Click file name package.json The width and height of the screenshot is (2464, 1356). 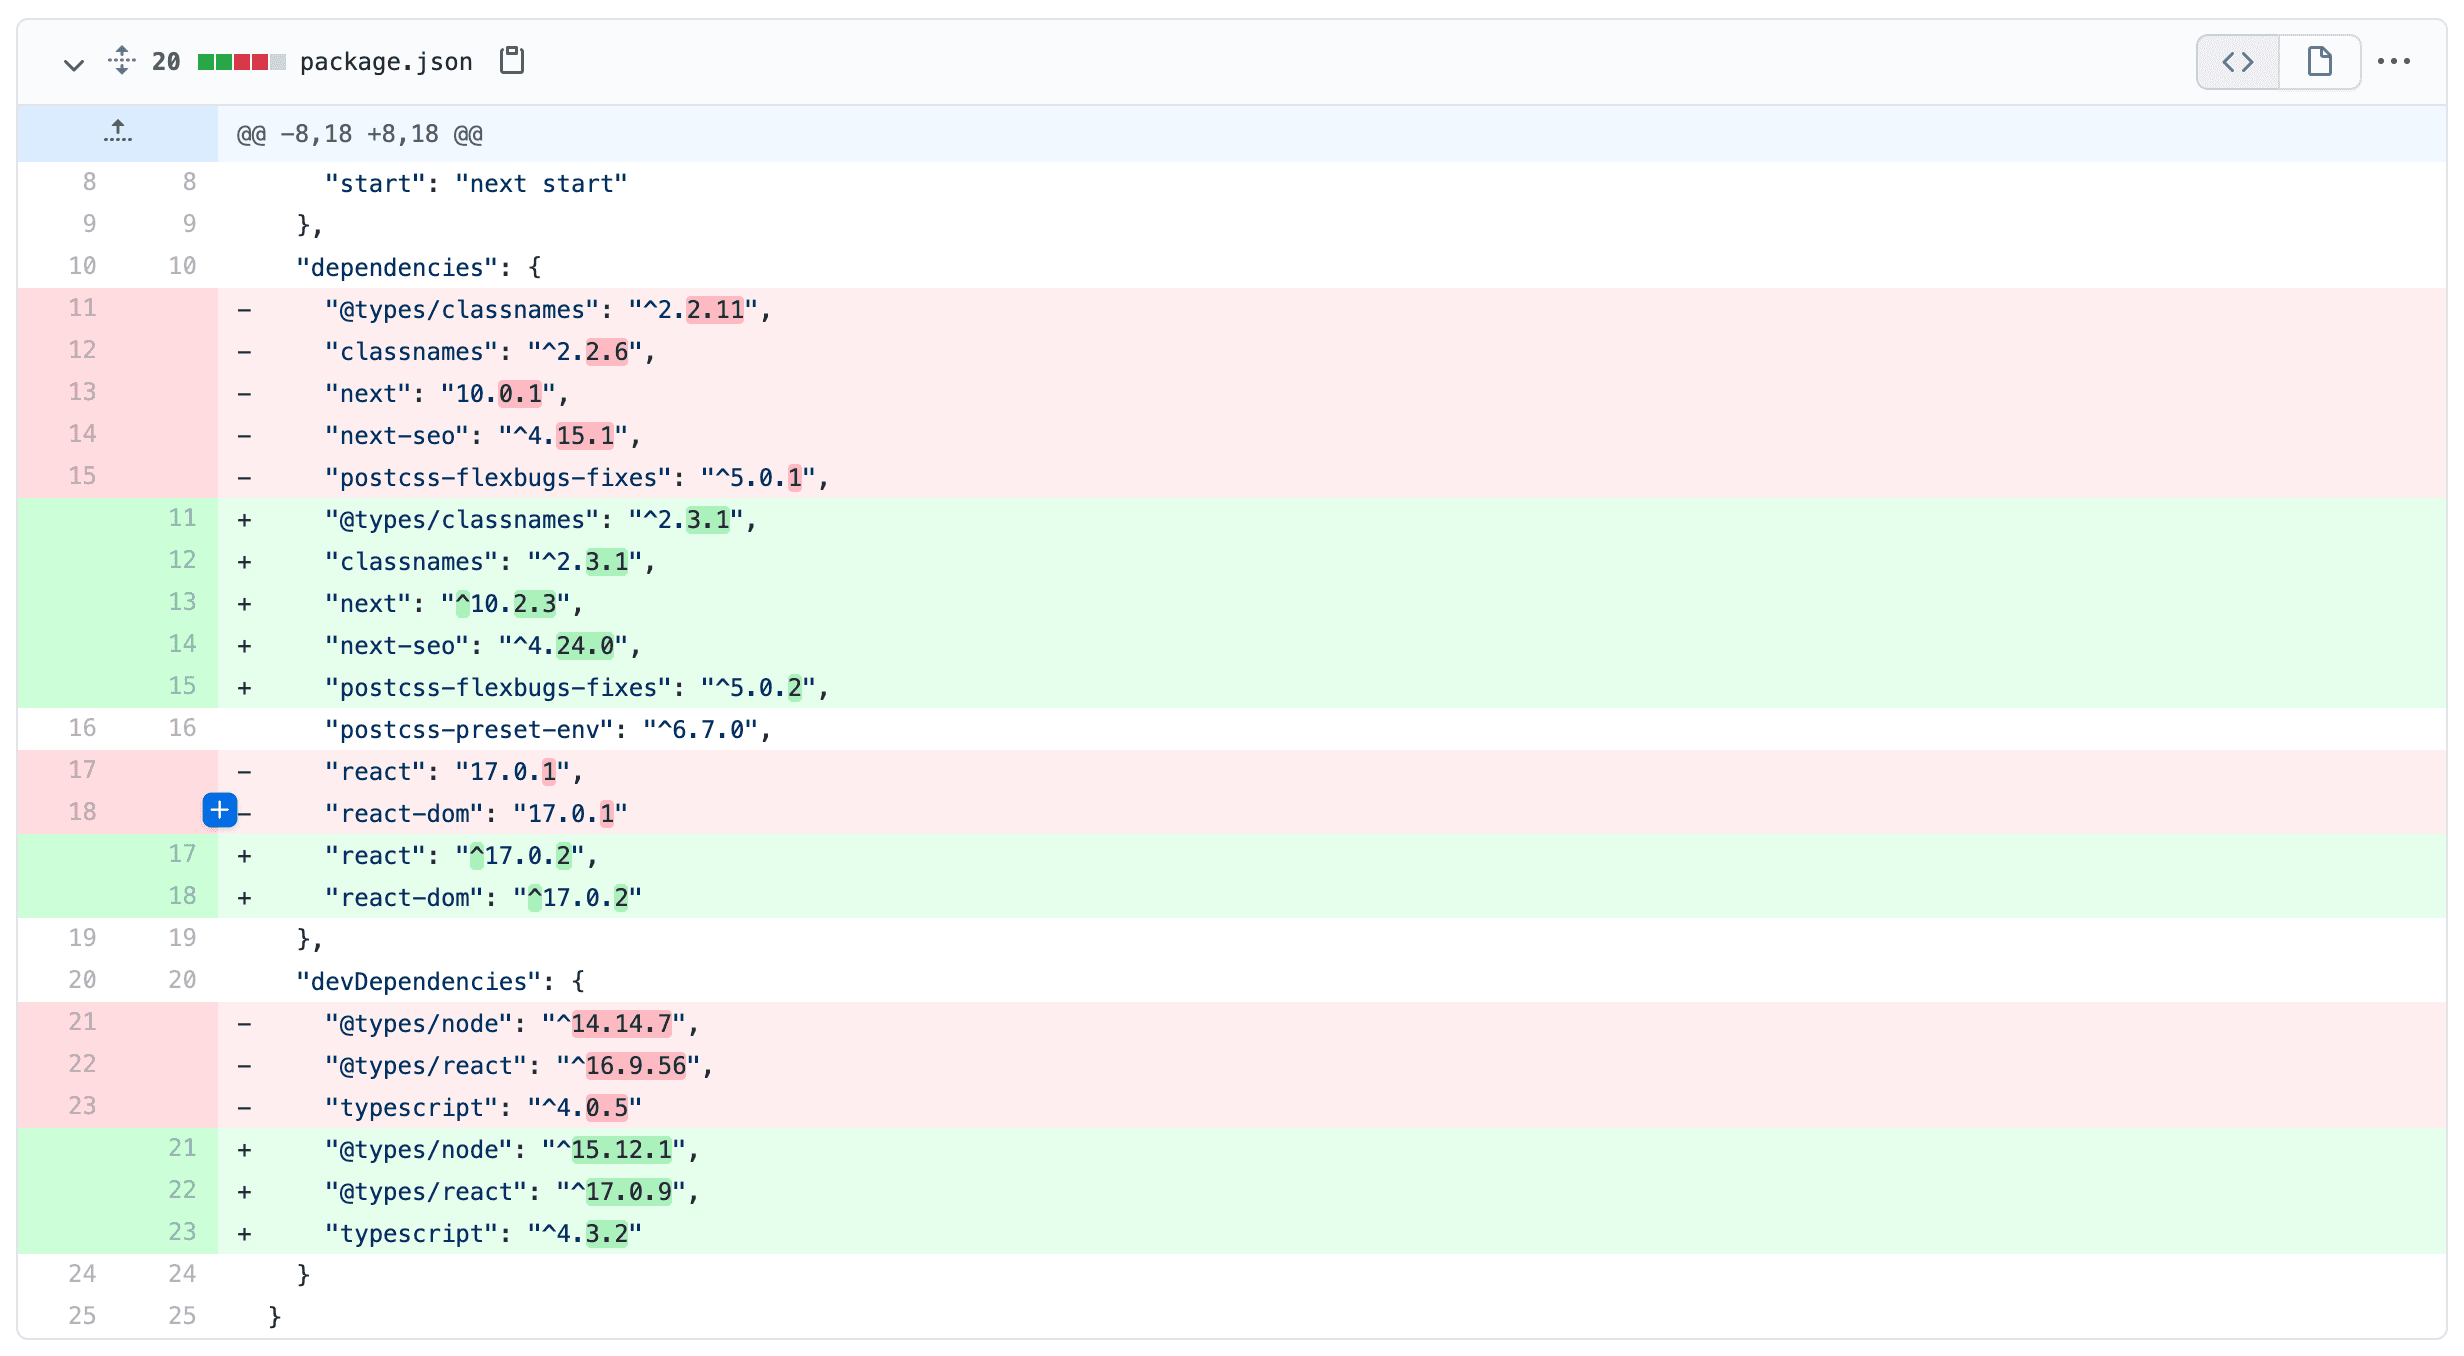(386, 62)
